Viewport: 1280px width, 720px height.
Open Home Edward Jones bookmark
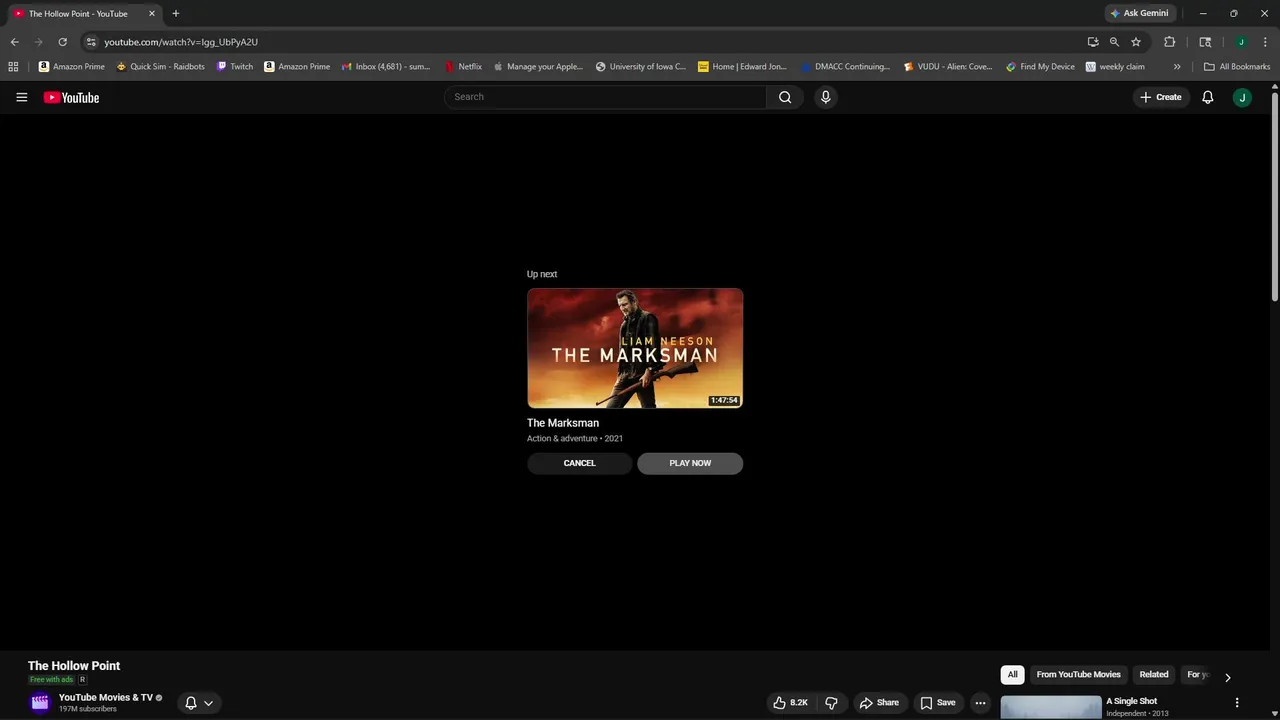743,67
